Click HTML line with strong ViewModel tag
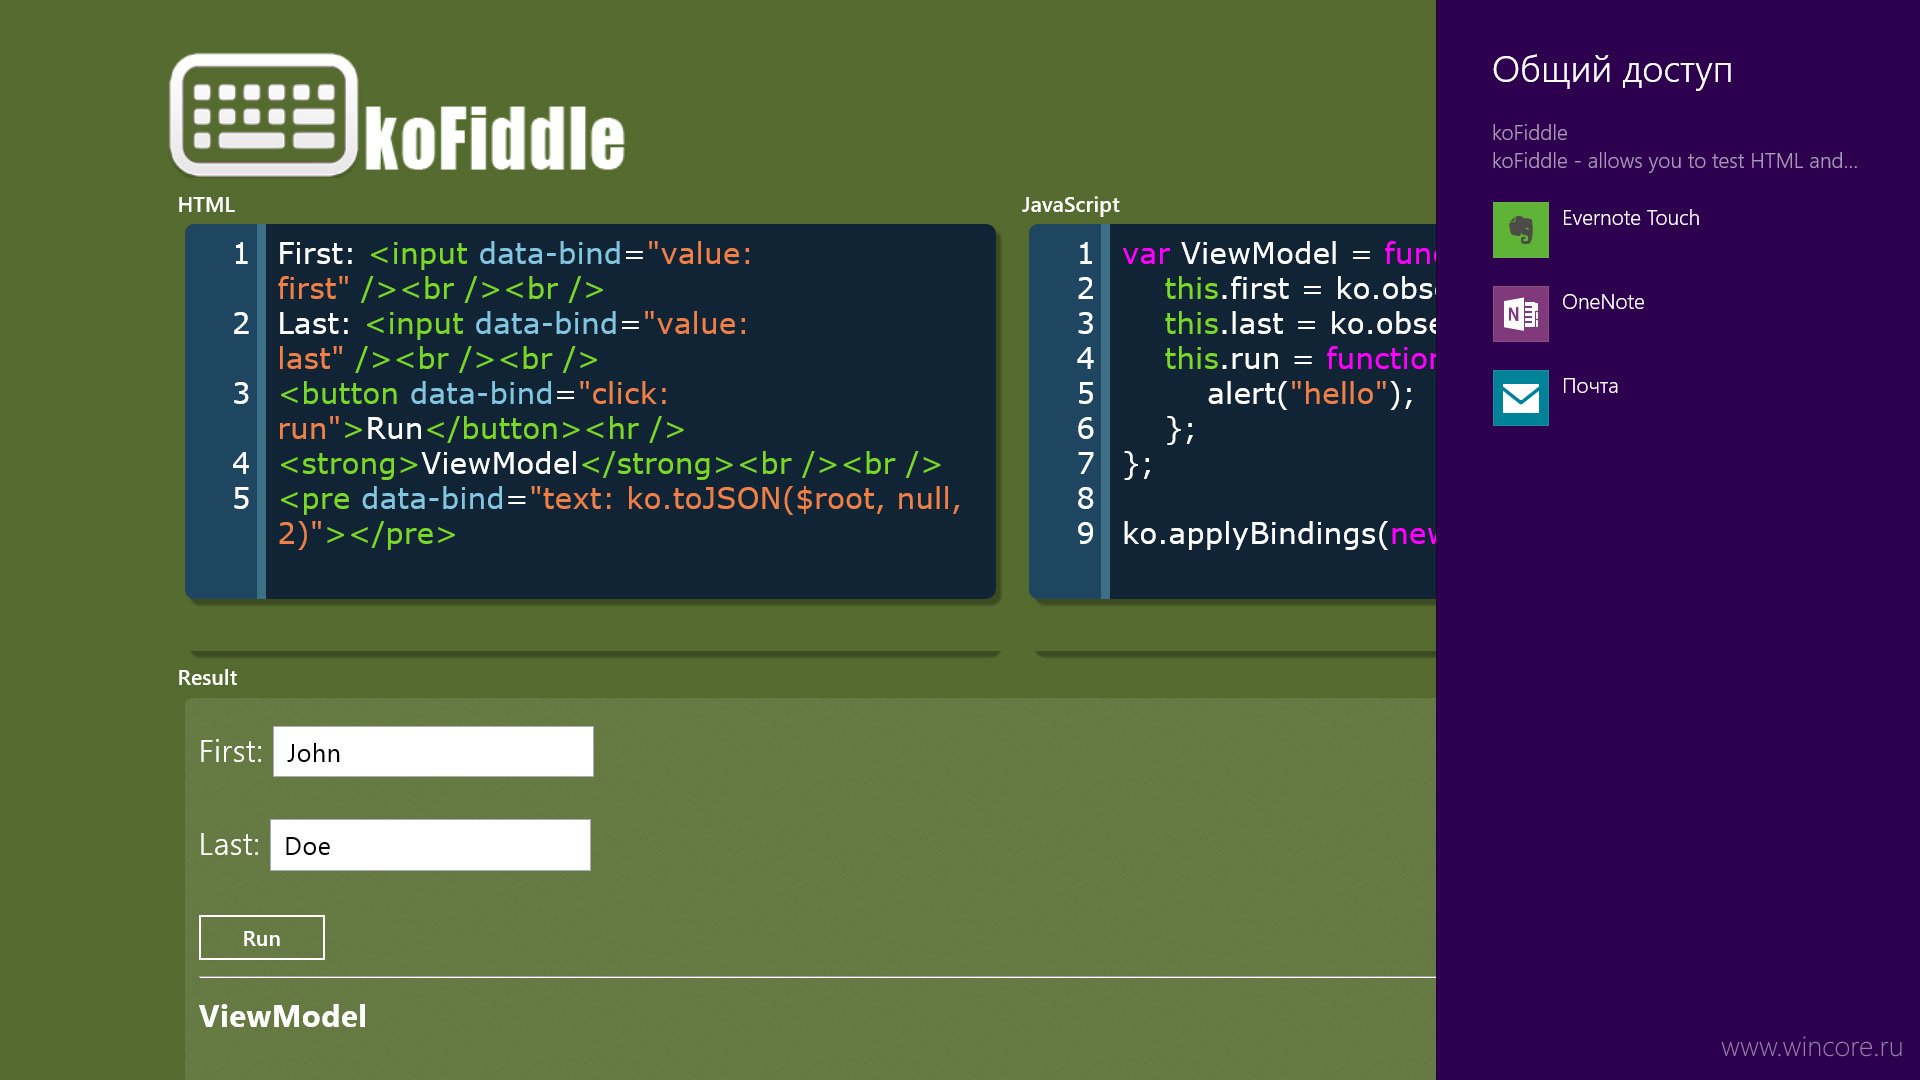The width and height of the screenshot is (1920, 1080). coord(610,464)
